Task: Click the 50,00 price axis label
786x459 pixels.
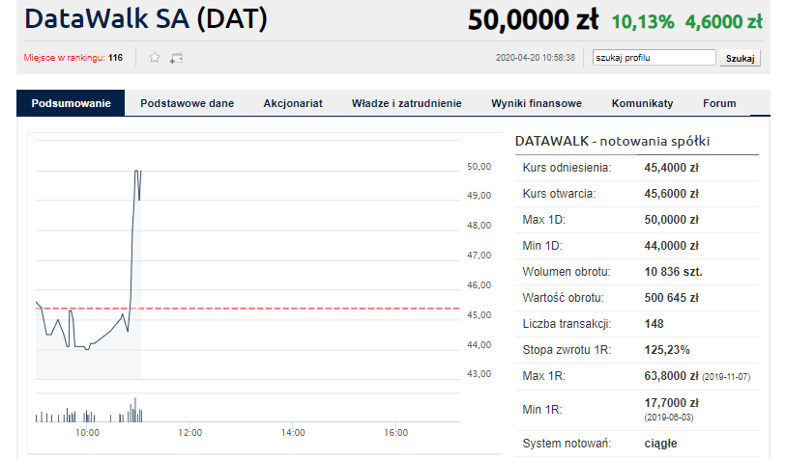Action: [479, 166]
